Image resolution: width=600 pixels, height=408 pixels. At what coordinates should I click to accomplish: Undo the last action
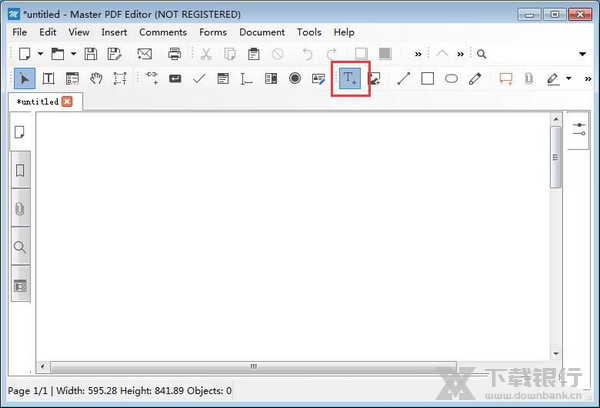click(307, 54)
